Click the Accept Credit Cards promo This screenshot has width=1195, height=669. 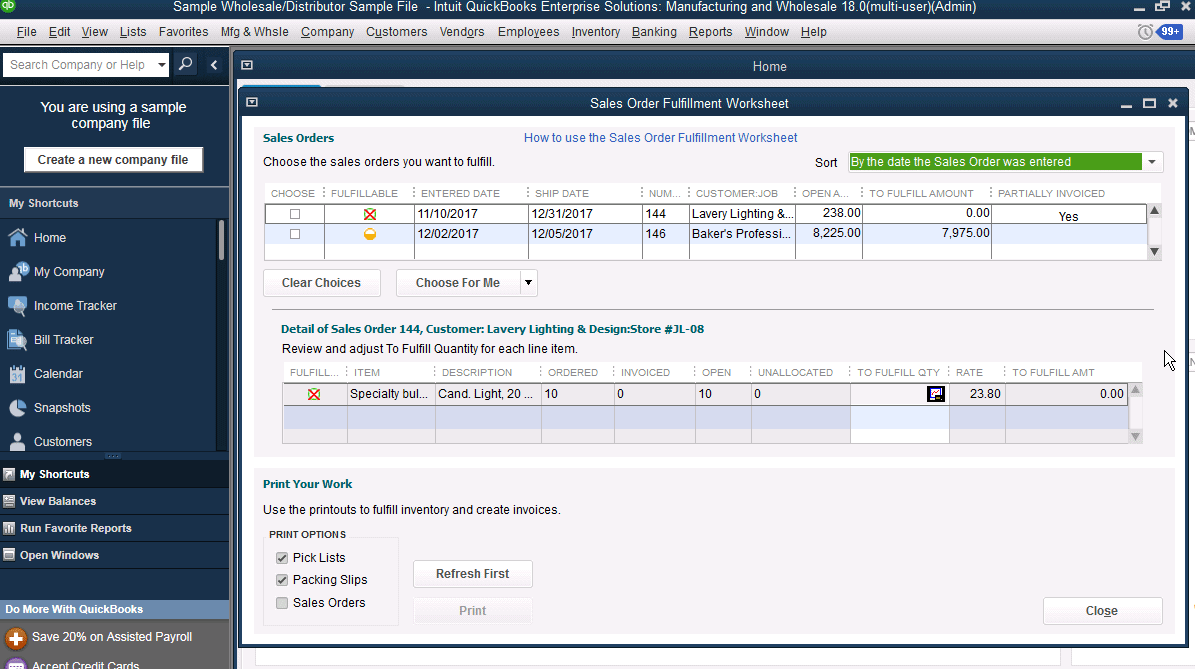85,664
